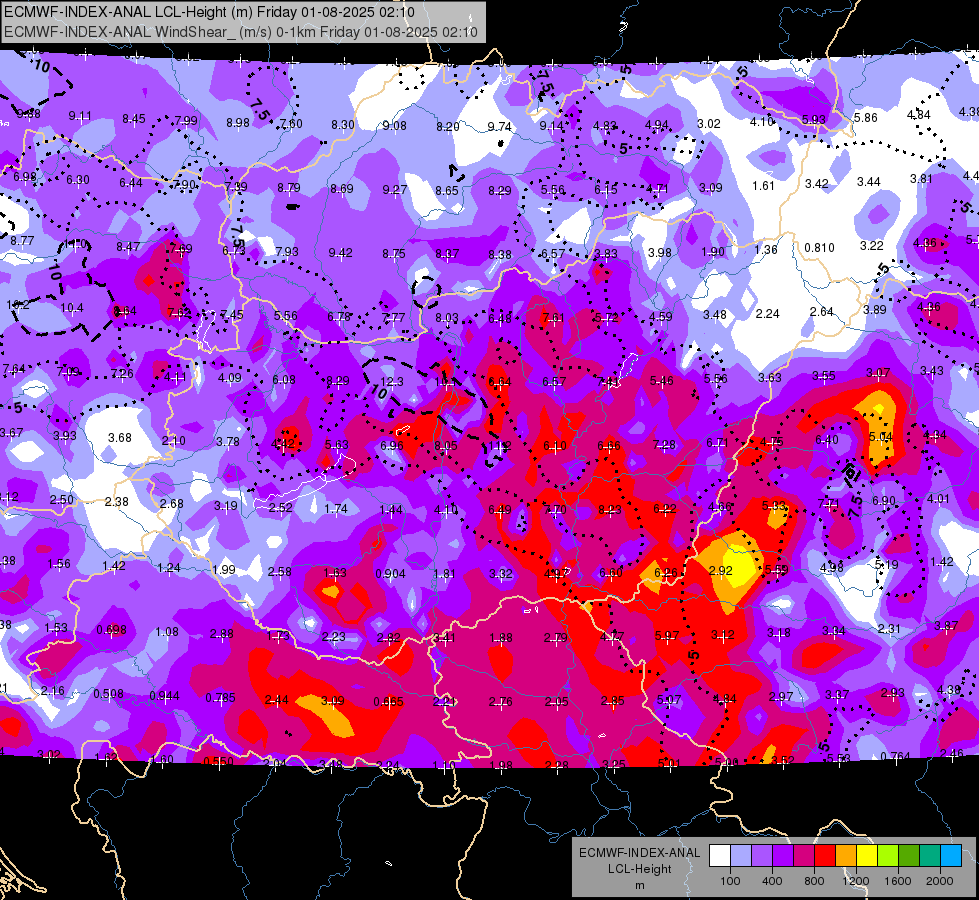
Task: Click the WindShear 0-1km title line
Action: [x=240, y=32]
